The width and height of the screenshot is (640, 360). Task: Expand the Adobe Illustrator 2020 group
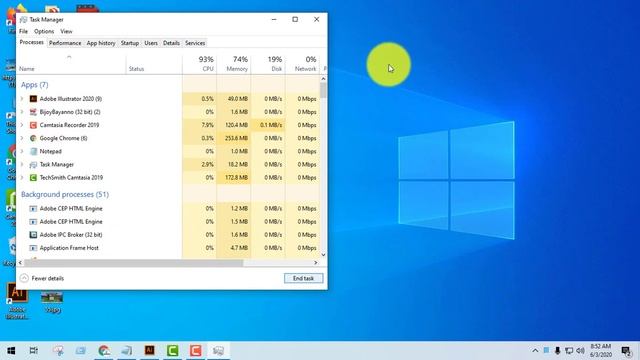coord(22,99)
